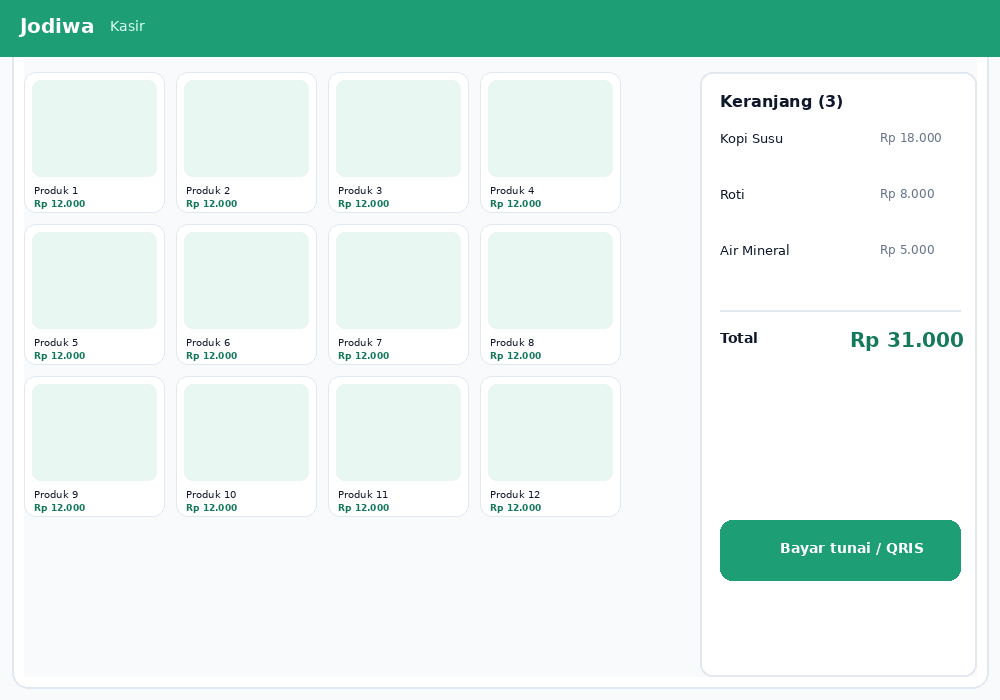The height and width of the screenshot is (700, 1000).
Task: Tap the Bayar tunai / QRIS button
Action: coord(840,550)
